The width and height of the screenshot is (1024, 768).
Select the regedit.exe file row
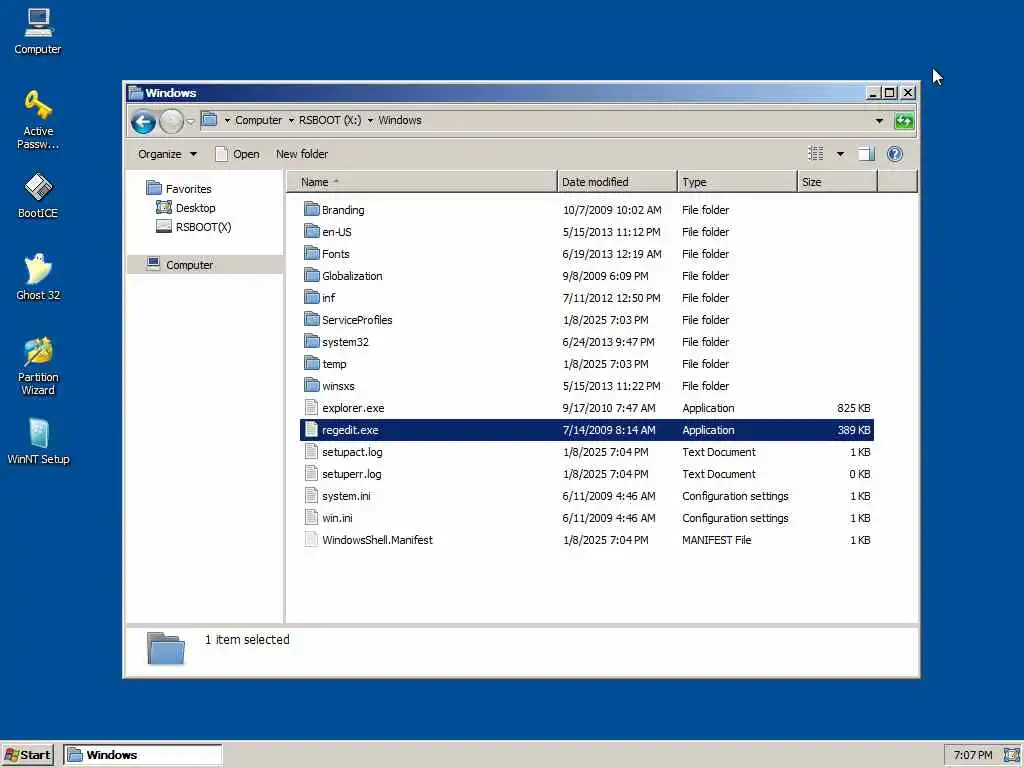[x=586, y=430]
